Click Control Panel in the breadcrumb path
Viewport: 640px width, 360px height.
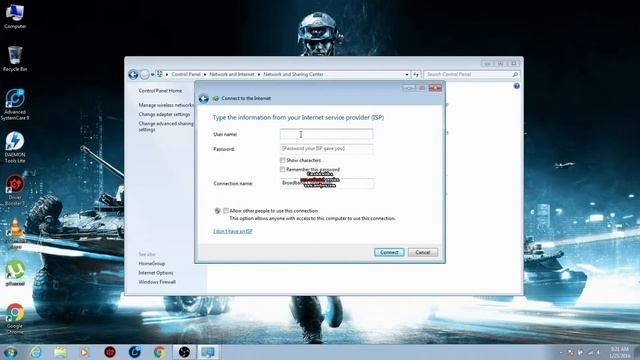point(186,74)
